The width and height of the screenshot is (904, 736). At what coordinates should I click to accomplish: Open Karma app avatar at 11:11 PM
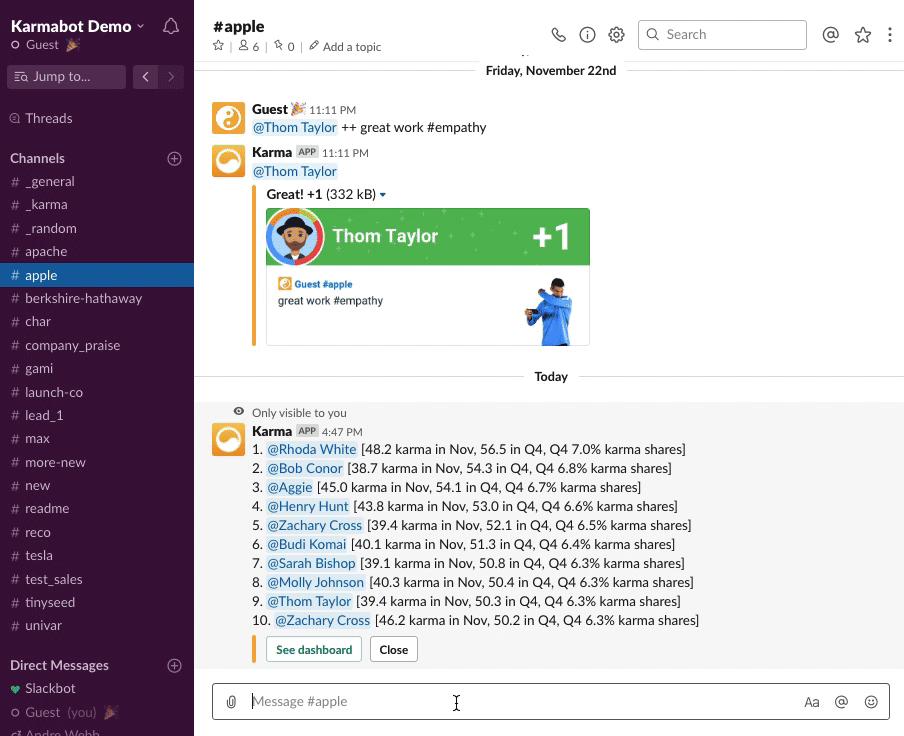(228, 161)
